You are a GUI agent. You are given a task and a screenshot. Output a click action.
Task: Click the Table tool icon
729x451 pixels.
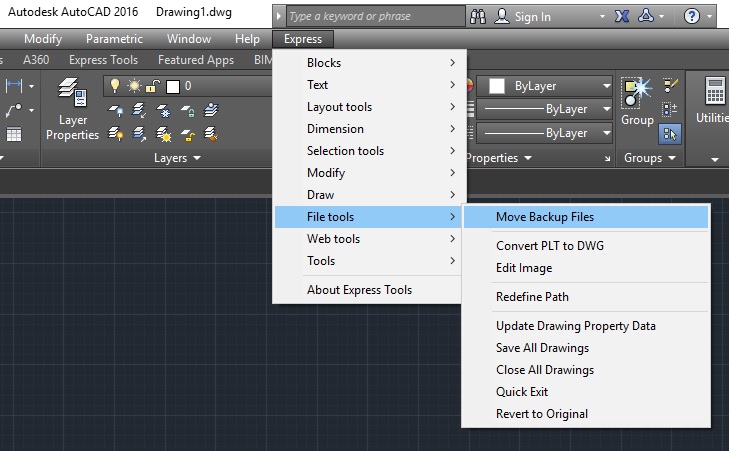[x=14, y=134]
